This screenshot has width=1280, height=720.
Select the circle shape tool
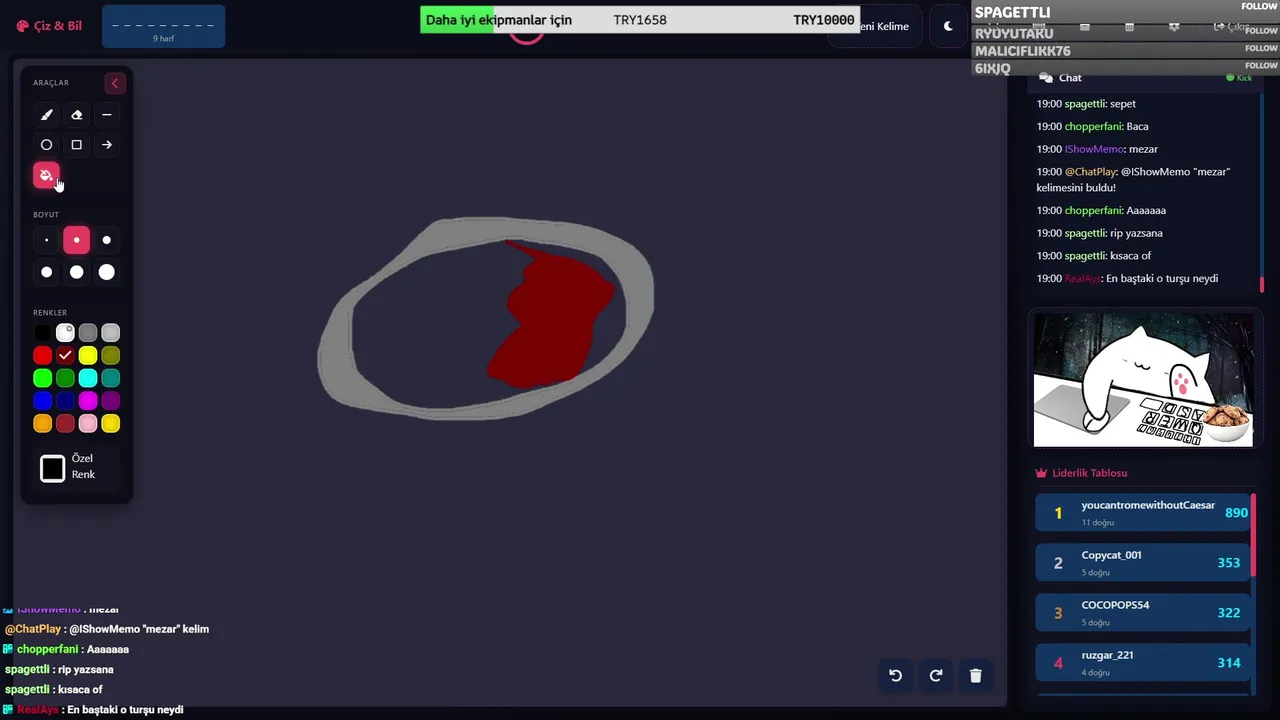(x=46, y=145)
